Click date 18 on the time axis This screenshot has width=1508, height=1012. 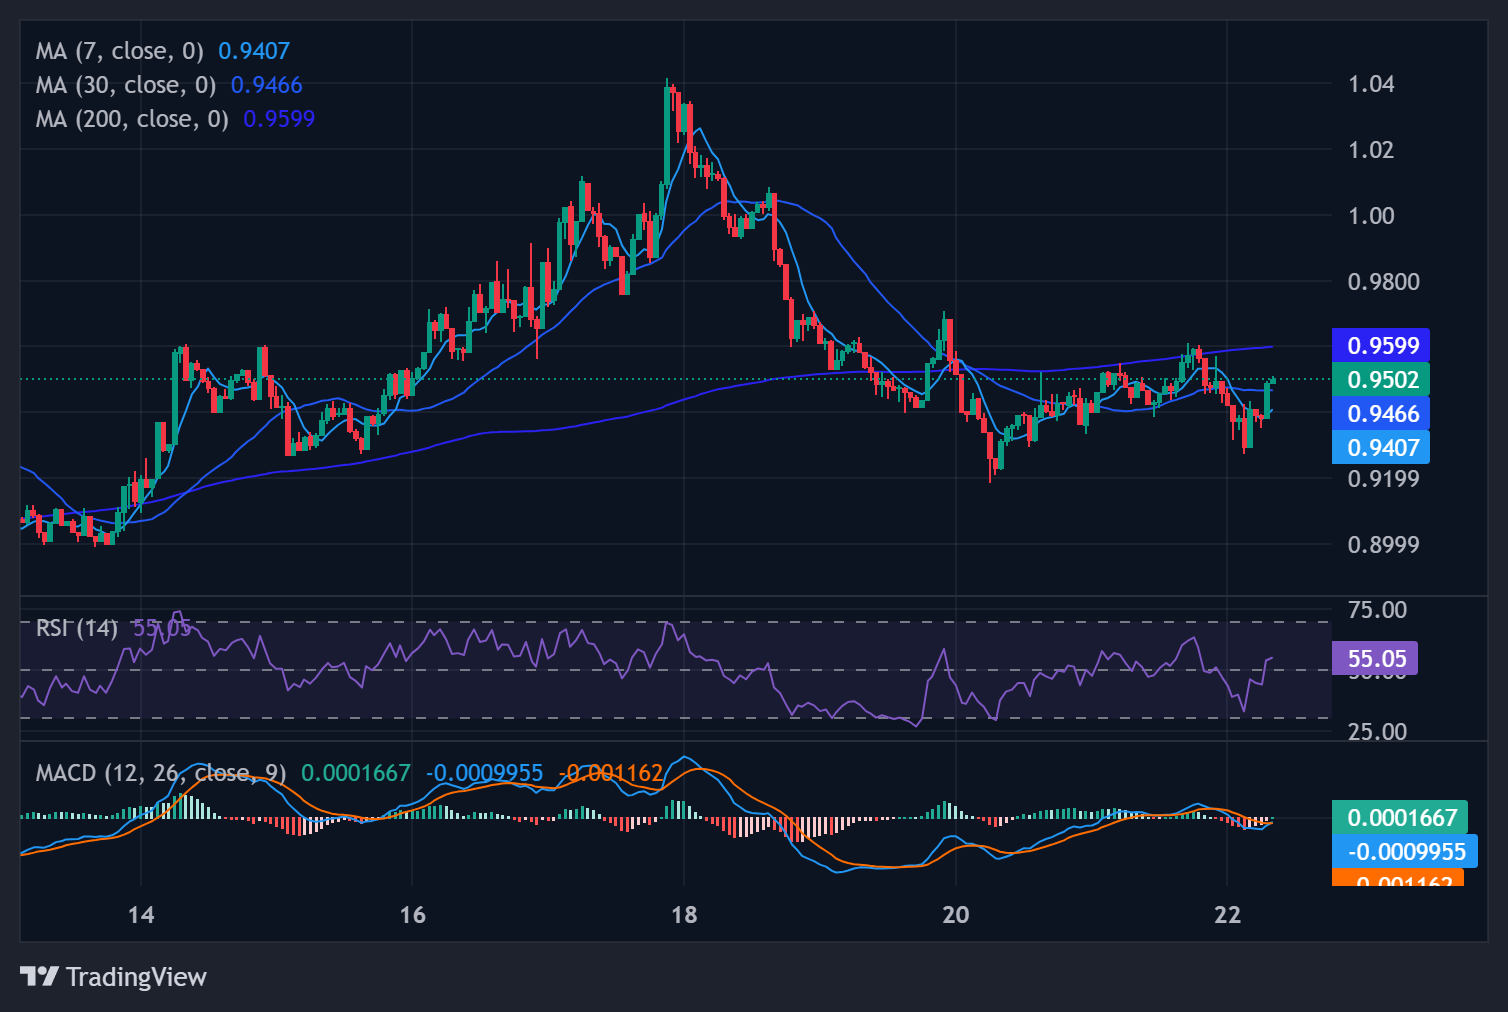point(684,914)
